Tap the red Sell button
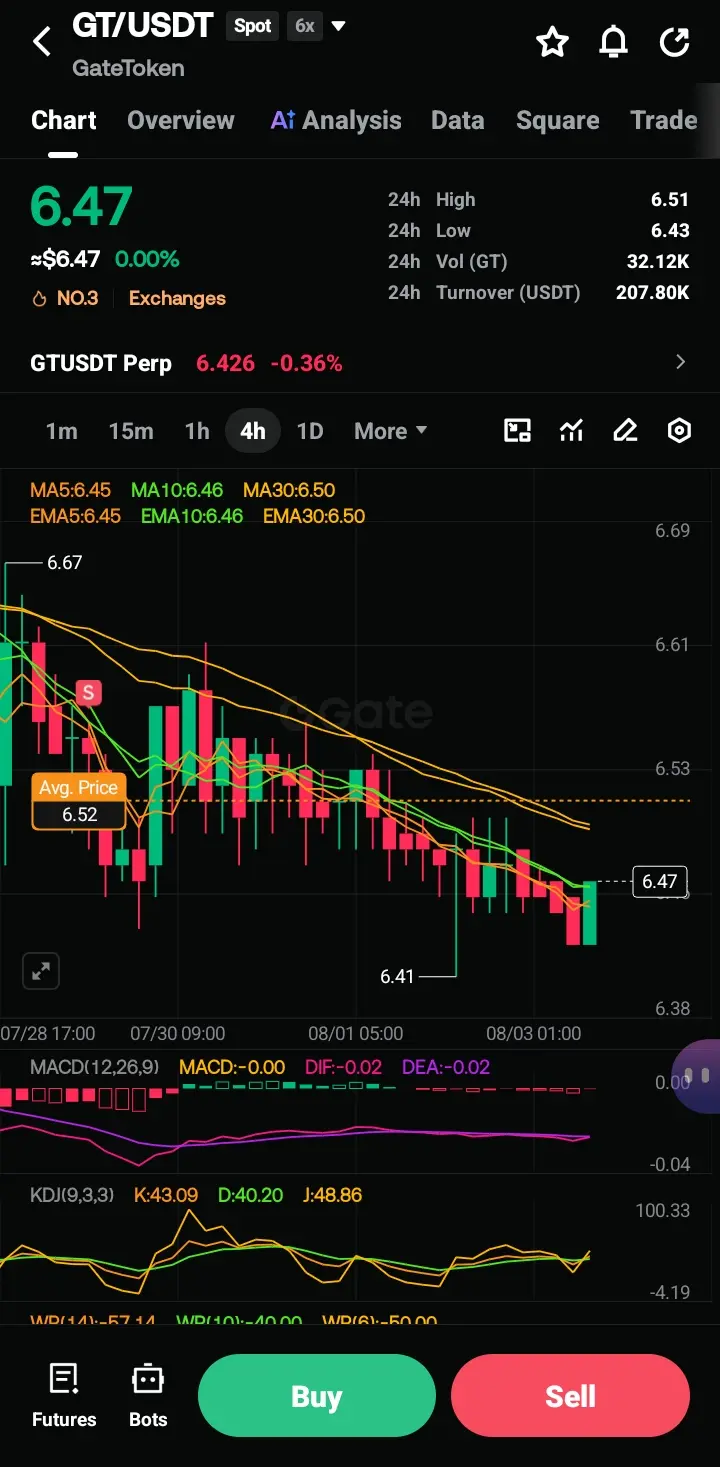720x1467 pixels. pyautogui.click(x=570, y=1396)
